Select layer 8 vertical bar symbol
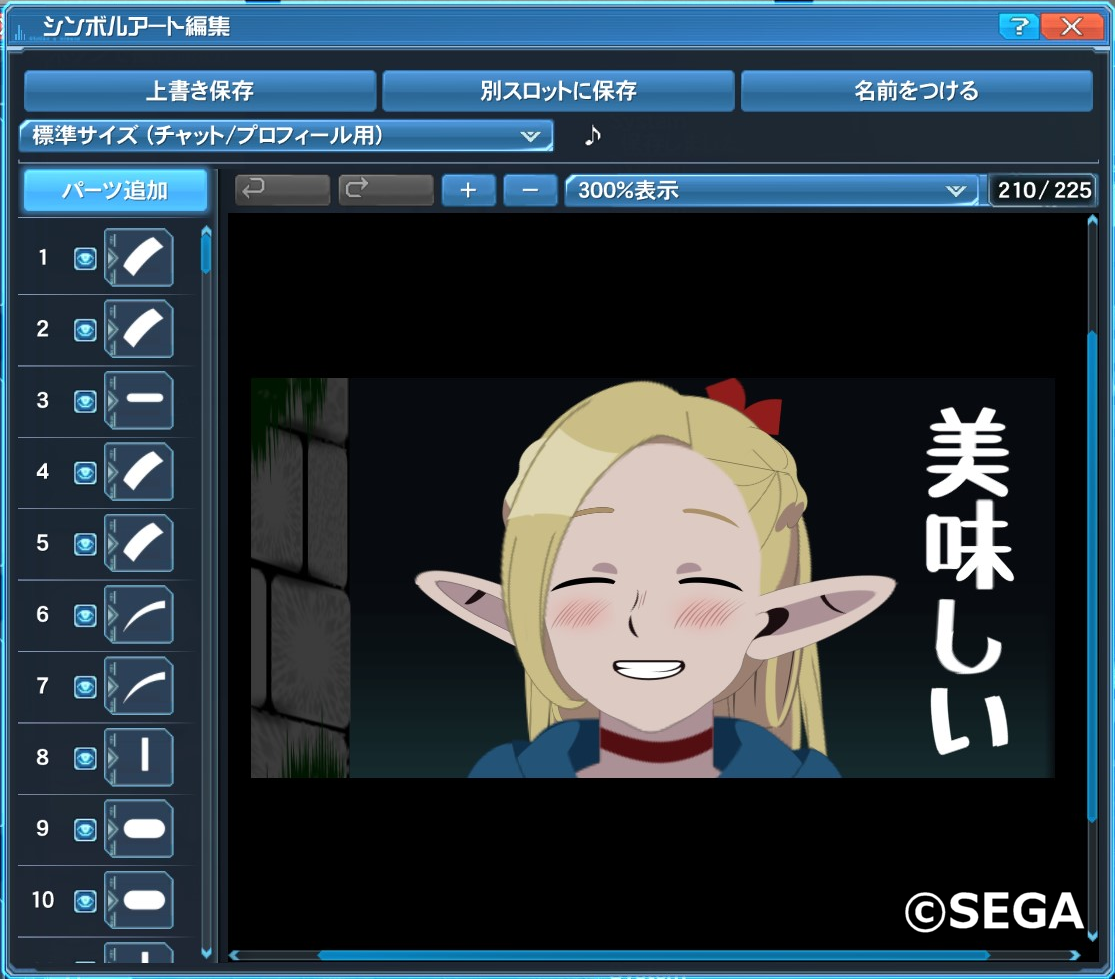 (139, 757)
